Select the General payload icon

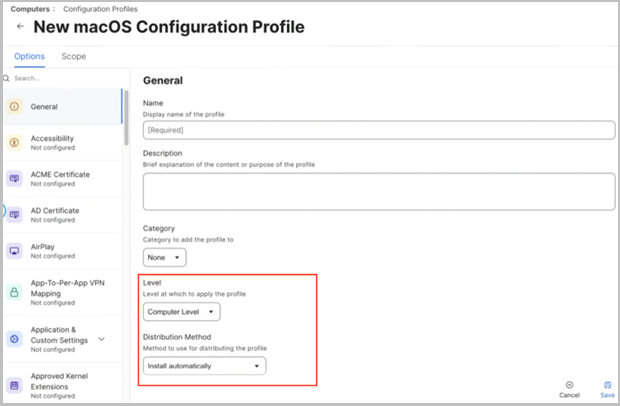(14, 106)
